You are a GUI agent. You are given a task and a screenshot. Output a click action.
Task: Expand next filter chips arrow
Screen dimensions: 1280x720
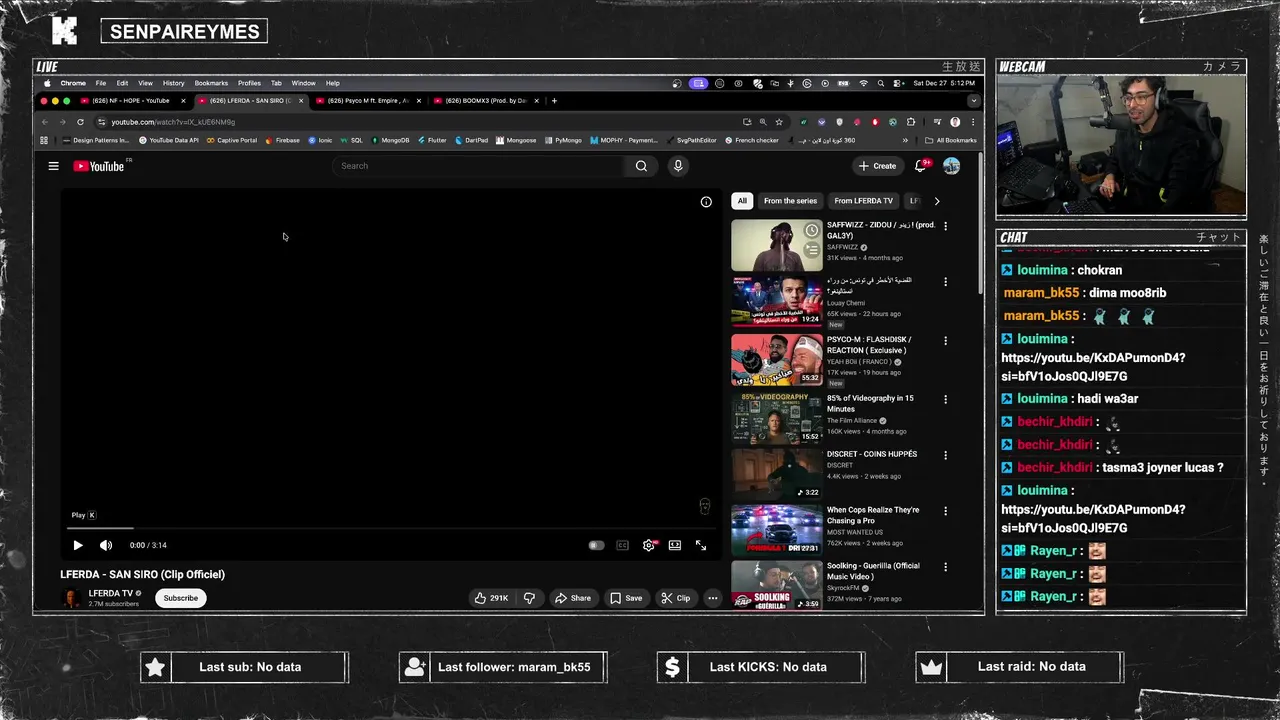(937, 201)
